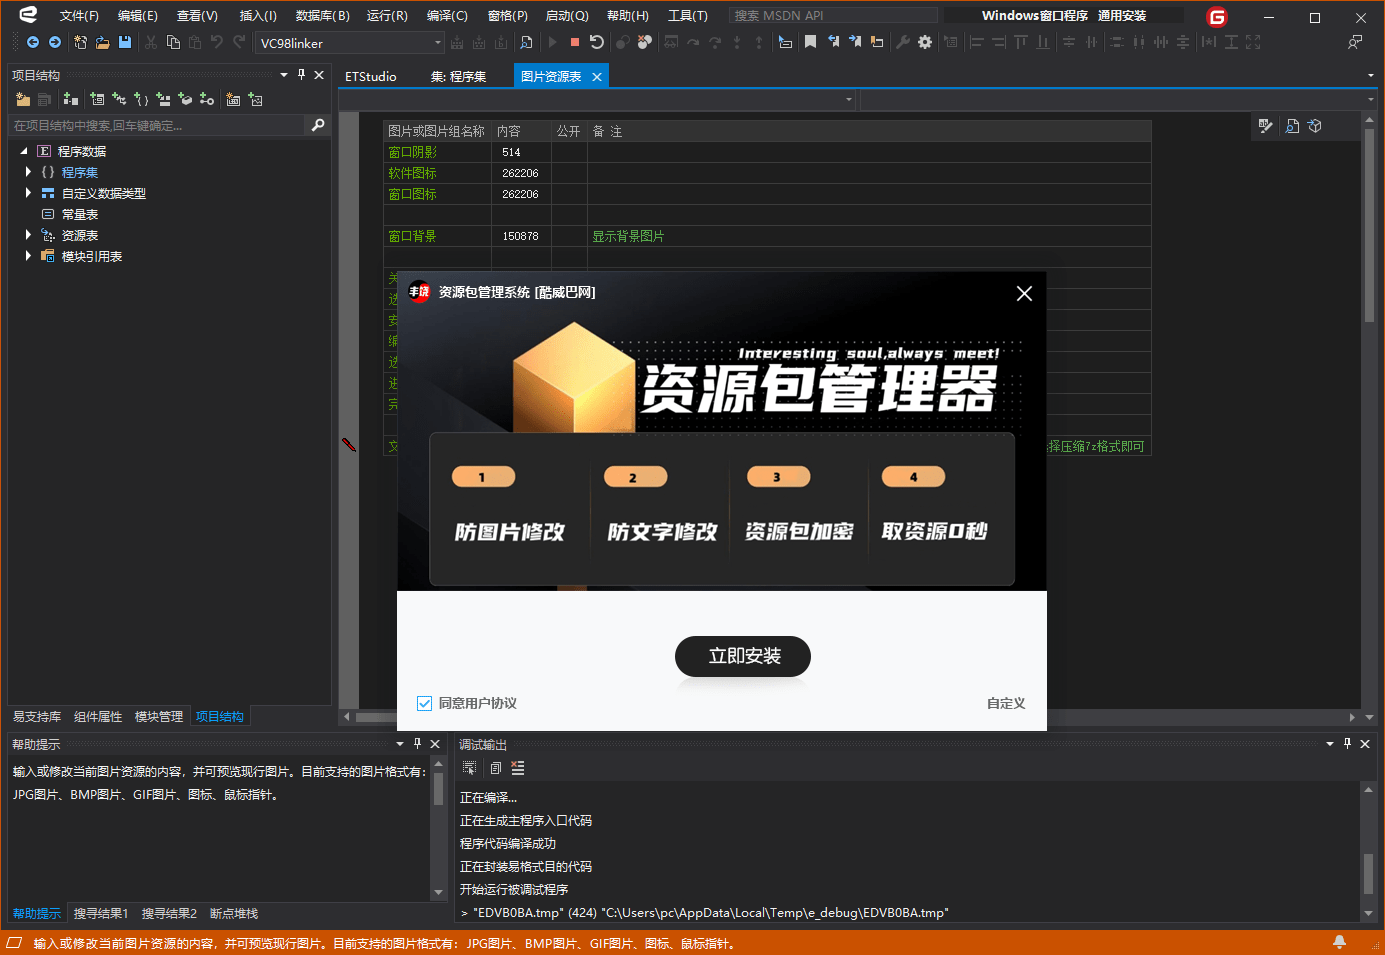Click the back navigation arrow icon

(x=33, y=42)
